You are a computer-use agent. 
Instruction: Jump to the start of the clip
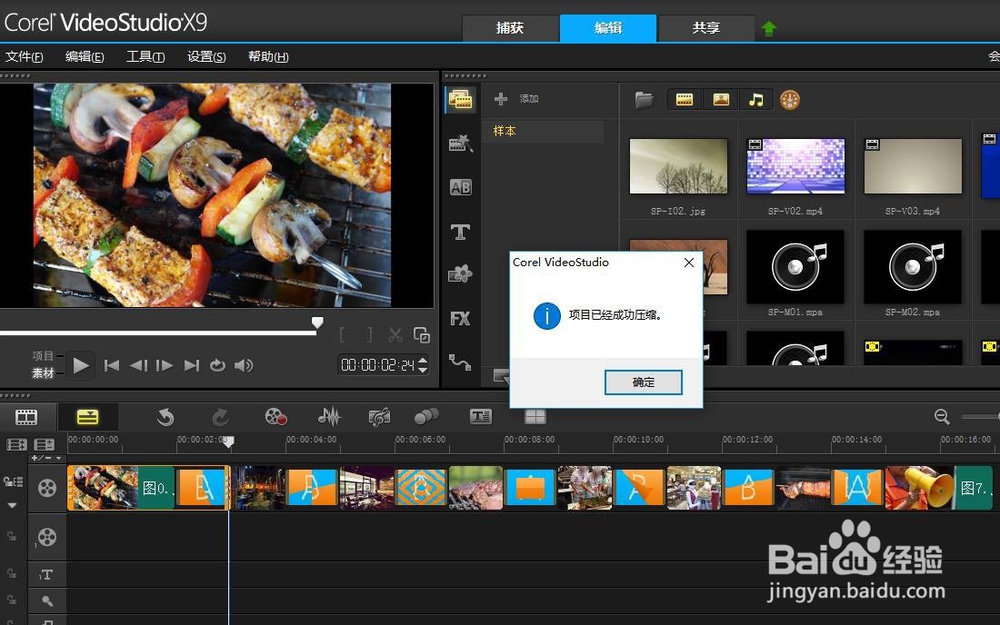112,365
